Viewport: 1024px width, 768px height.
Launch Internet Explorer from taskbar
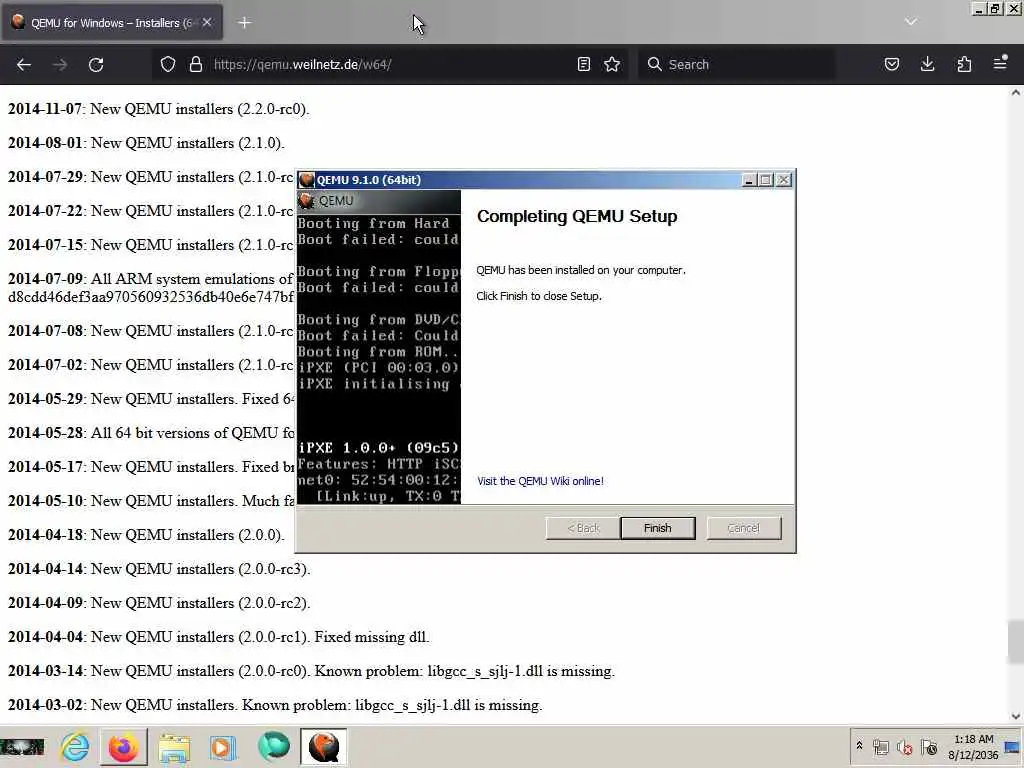pyautogui.click(x=75, y=746)
